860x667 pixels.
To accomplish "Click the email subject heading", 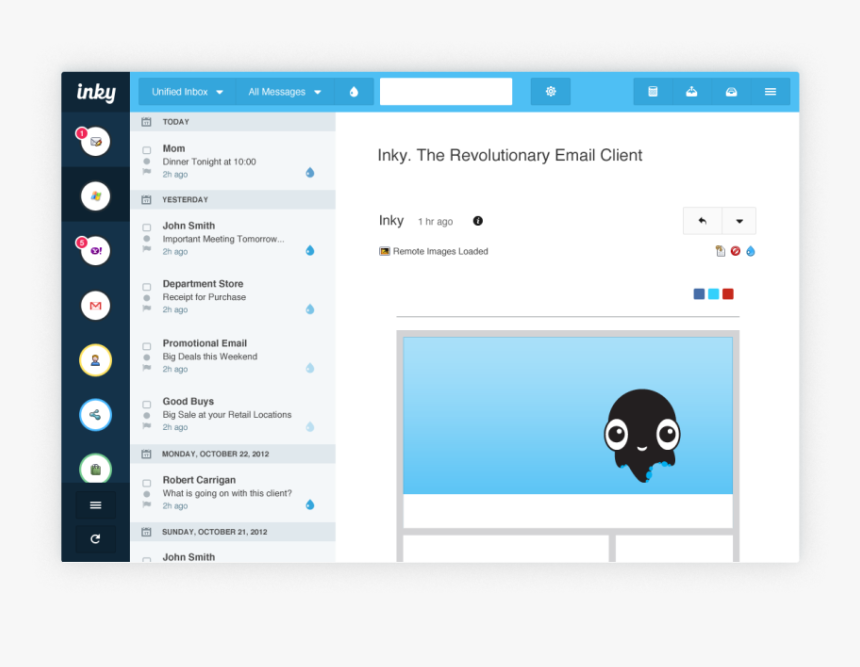I will [x=510, y=155].
